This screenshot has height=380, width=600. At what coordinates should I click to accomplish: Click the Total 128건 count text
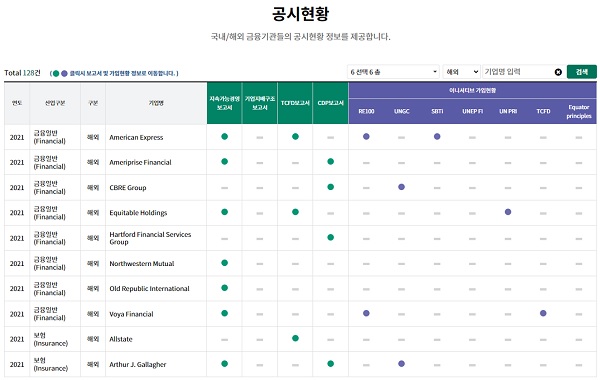(x=22, y=73)
